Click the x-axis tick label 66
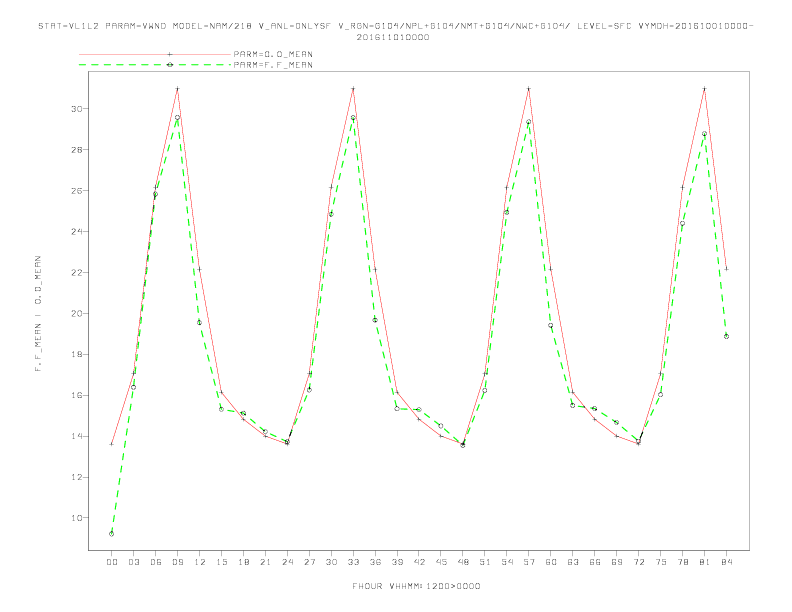The height and width of the screenshot is (612, 792). coord(595,562)
